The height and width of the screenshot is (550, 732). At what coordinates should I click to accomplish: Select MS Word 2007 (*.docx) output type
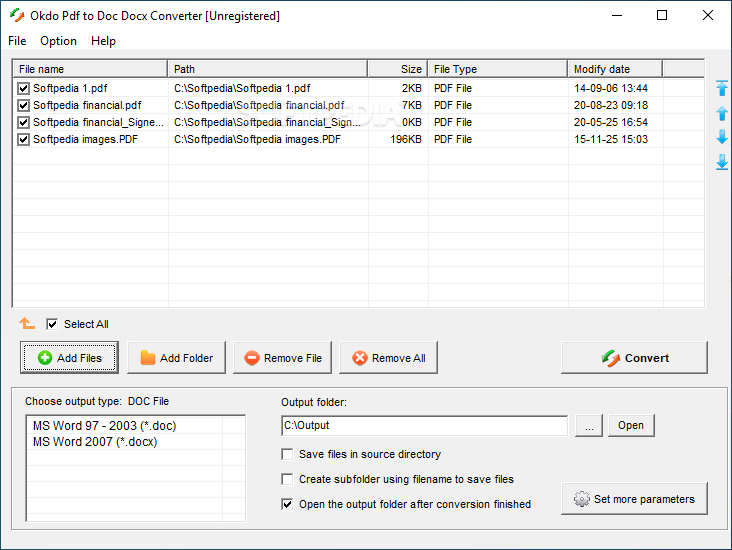[95, 442]
